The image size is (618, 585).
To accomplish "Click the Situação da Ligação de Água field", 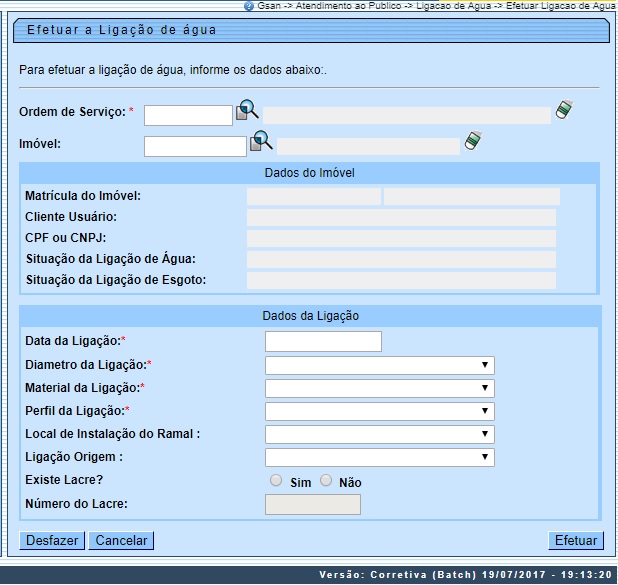I will tap(401, 259).
